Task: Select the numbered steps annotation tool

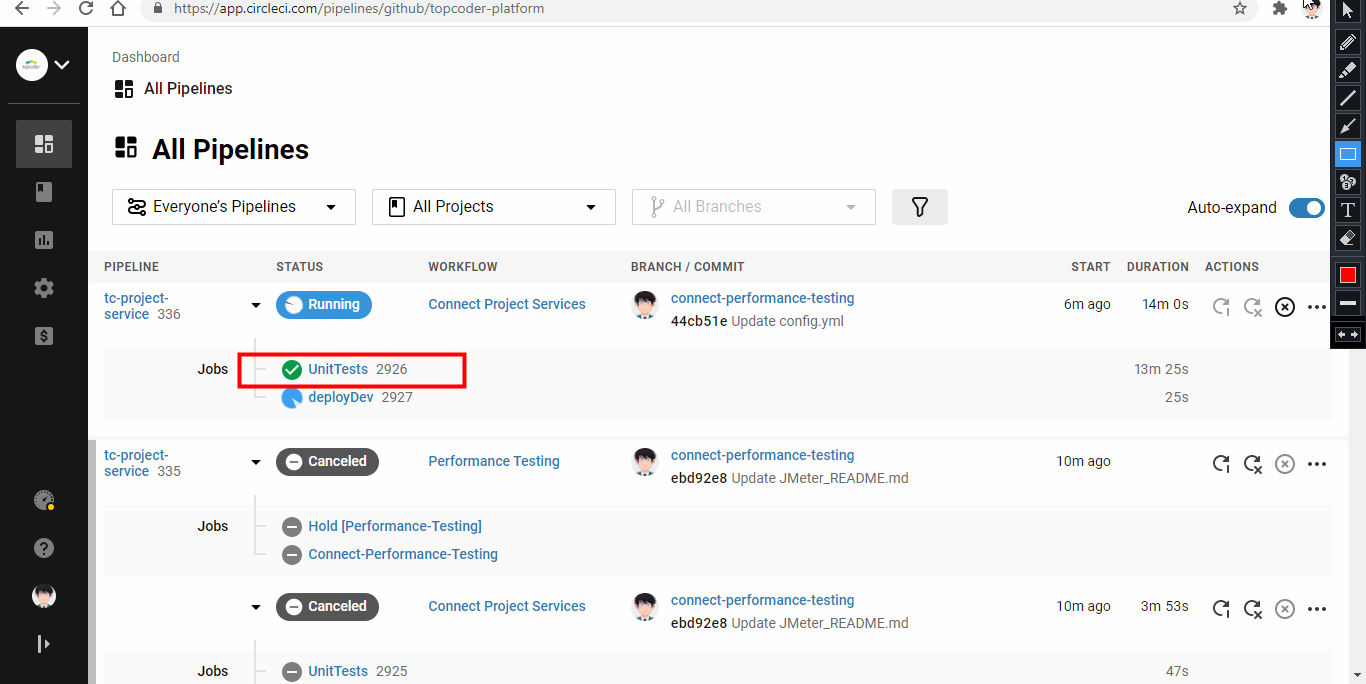Action: pyautogui.click(x=1347, y=182)
